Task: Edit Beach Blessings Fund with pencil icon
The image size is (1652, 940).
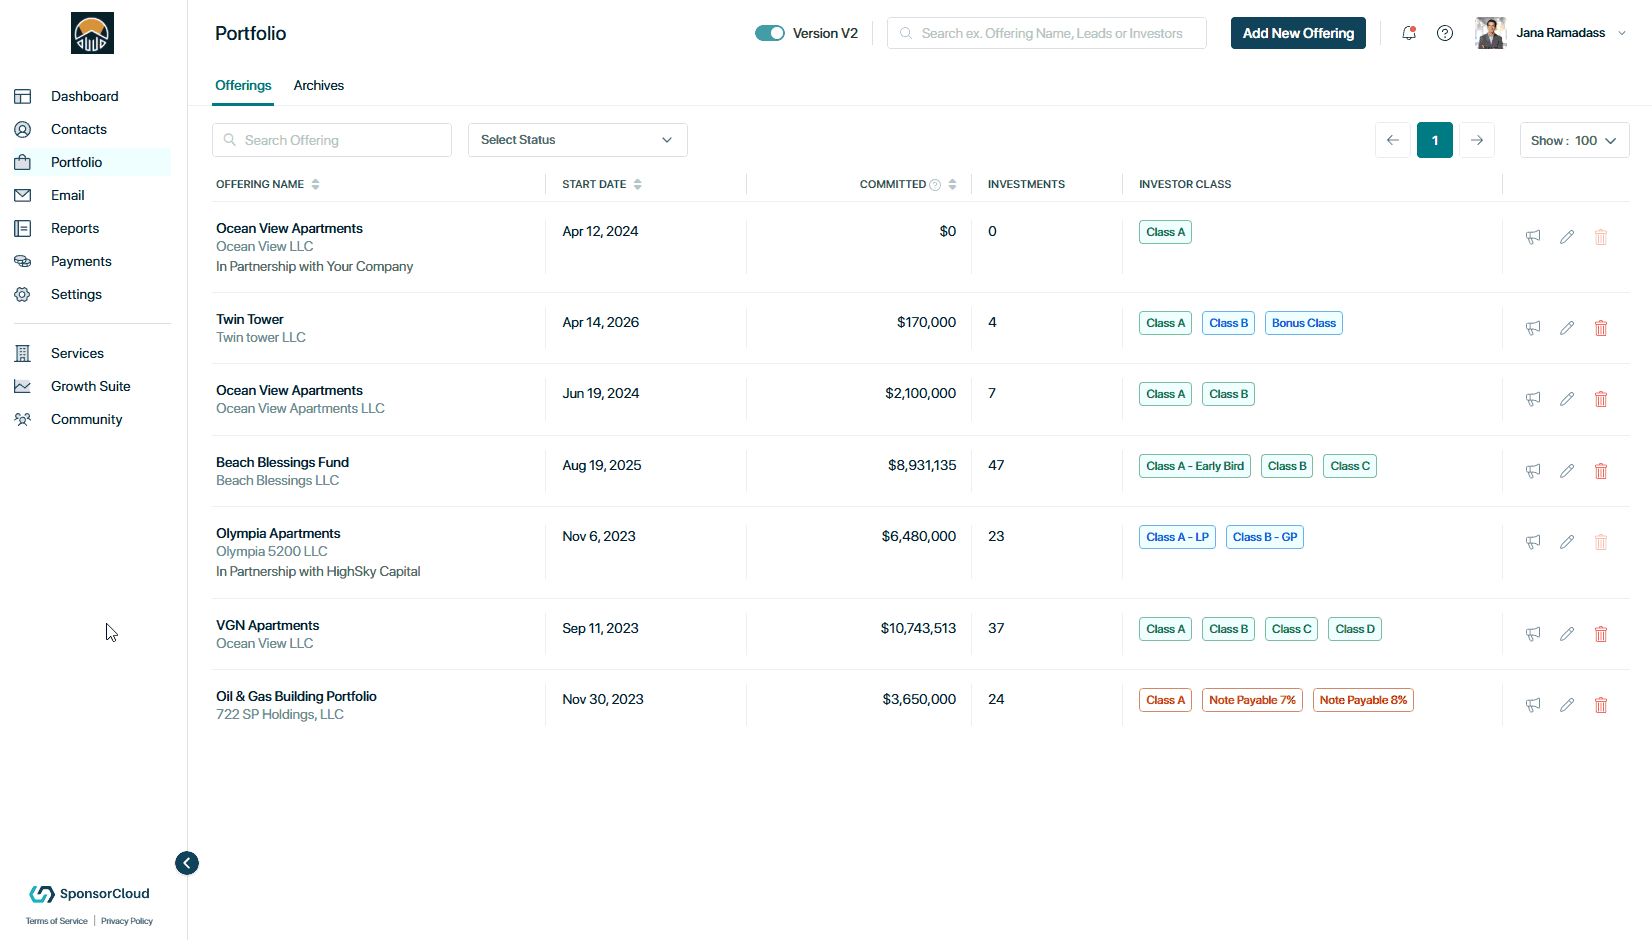Action: 1567,471
